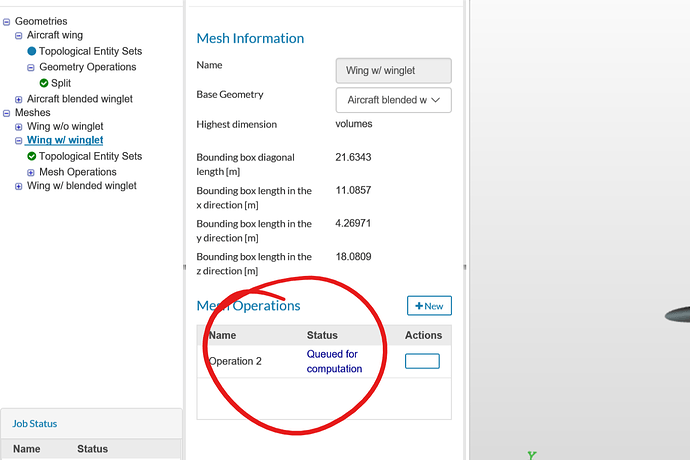
Task: Collapse the Wing w/ winglet node
Action: tap(18, 141)
